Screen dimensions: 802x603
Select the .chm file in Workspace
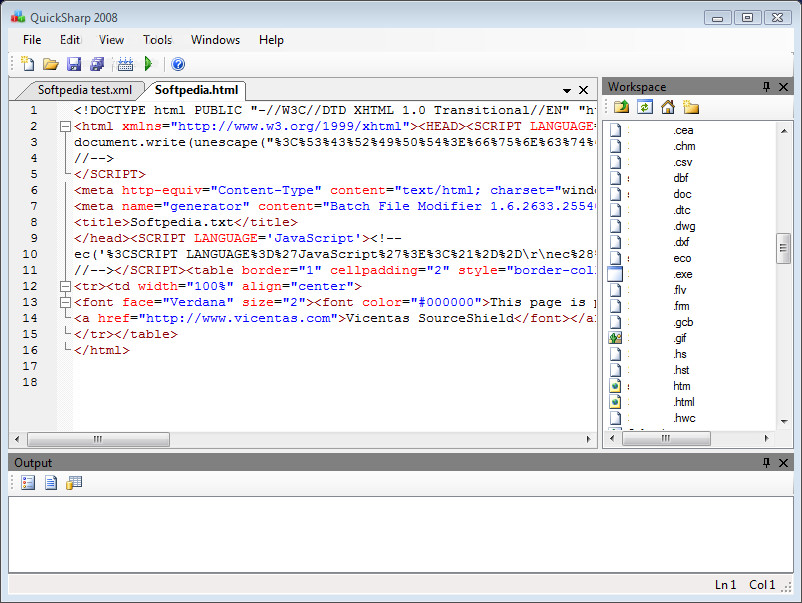pyautogui.click(x=684, y=146)
